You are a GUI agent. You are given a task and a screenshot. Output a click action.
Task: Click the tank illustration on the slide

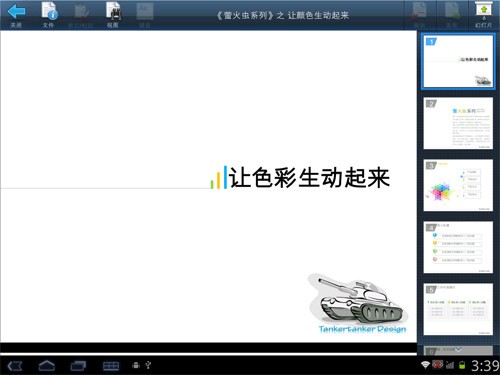358,299
